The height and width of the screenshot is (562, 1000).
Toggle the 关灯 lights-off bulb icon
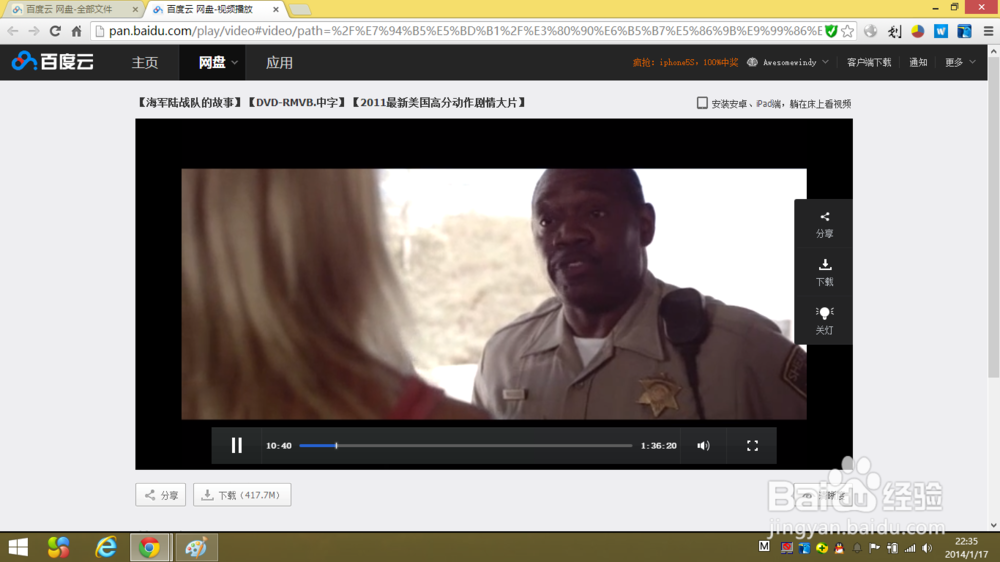824,320
